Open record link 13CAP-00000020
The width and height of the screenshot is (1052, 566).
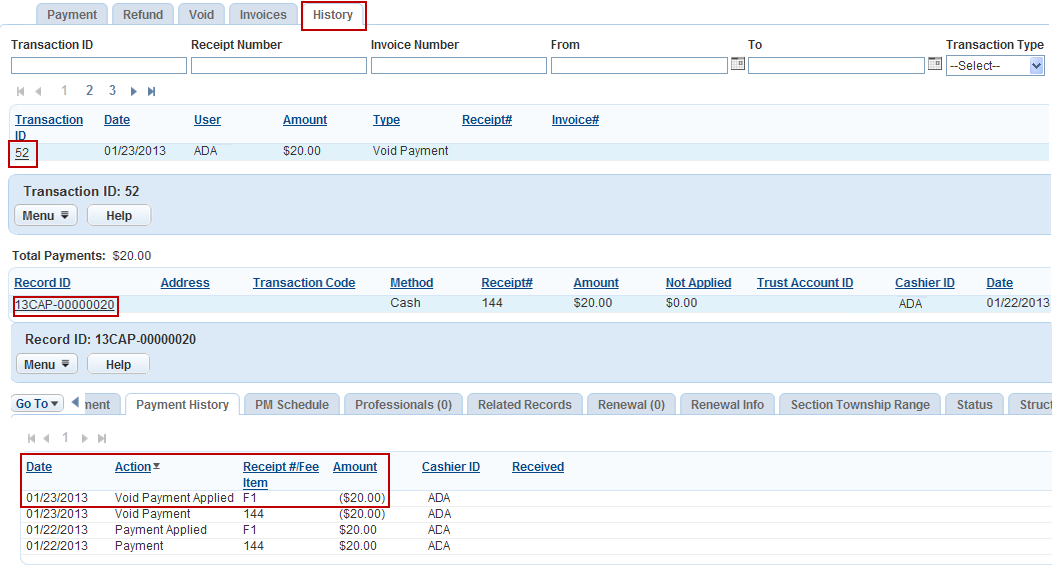65,304
